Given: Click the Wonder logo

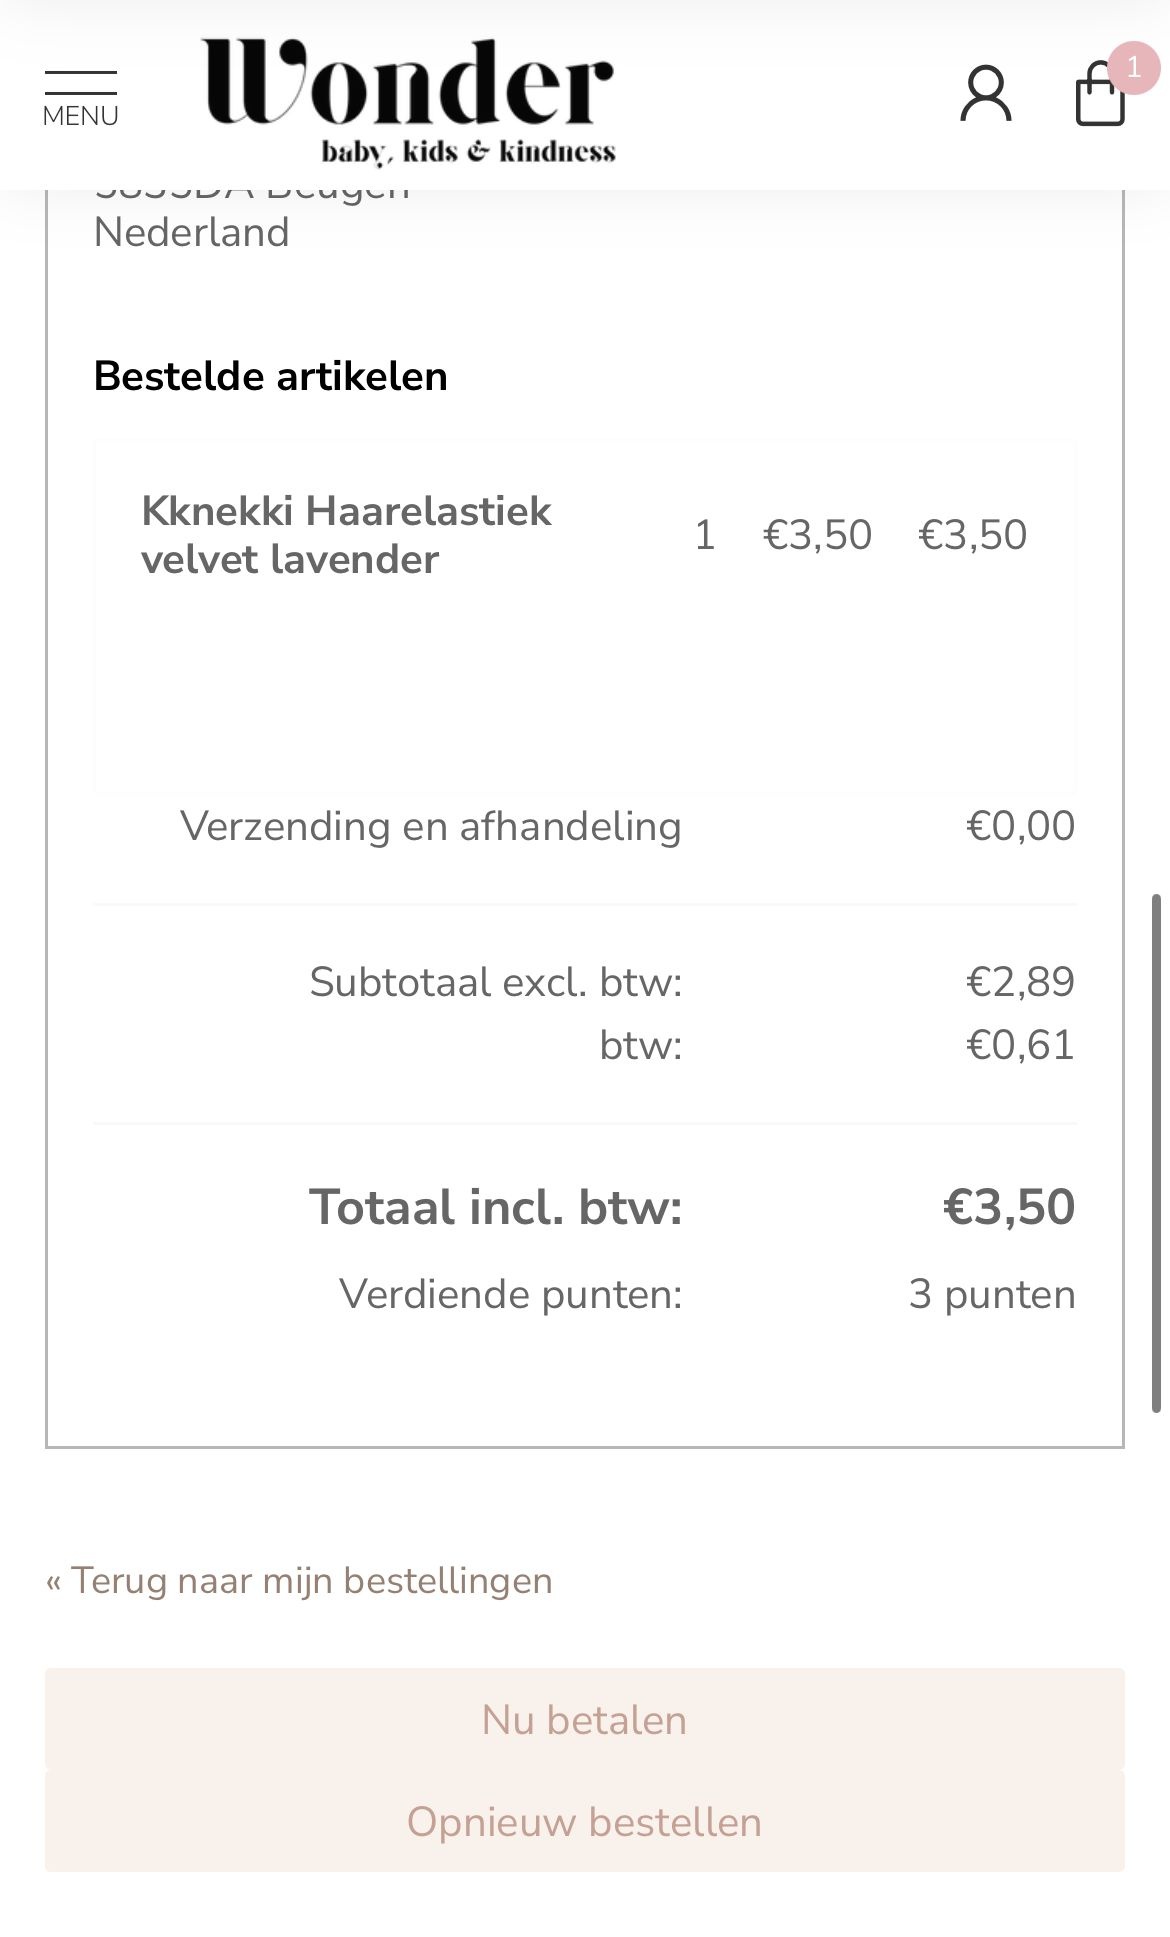Looking at the screenshot, I should click(x=408, y=100).
